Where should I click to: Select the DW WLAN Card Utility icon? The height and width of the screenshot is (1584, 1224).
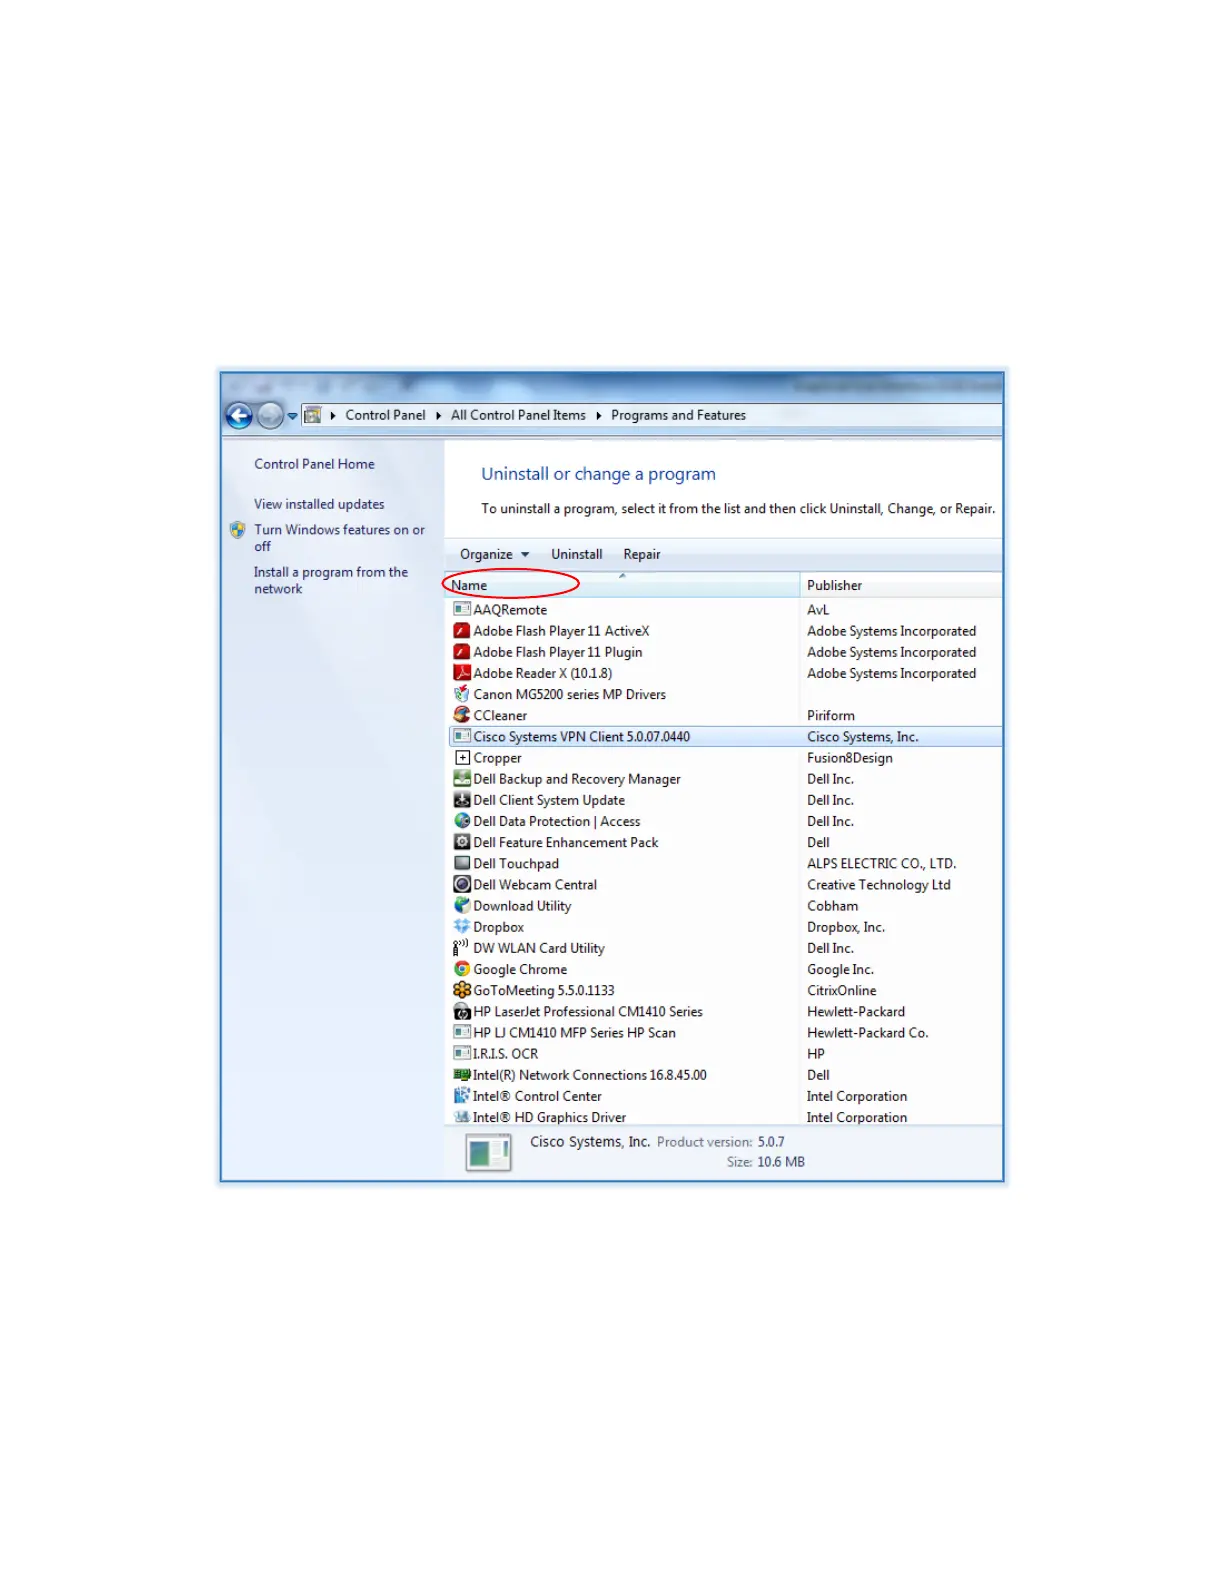click(462, 947)
